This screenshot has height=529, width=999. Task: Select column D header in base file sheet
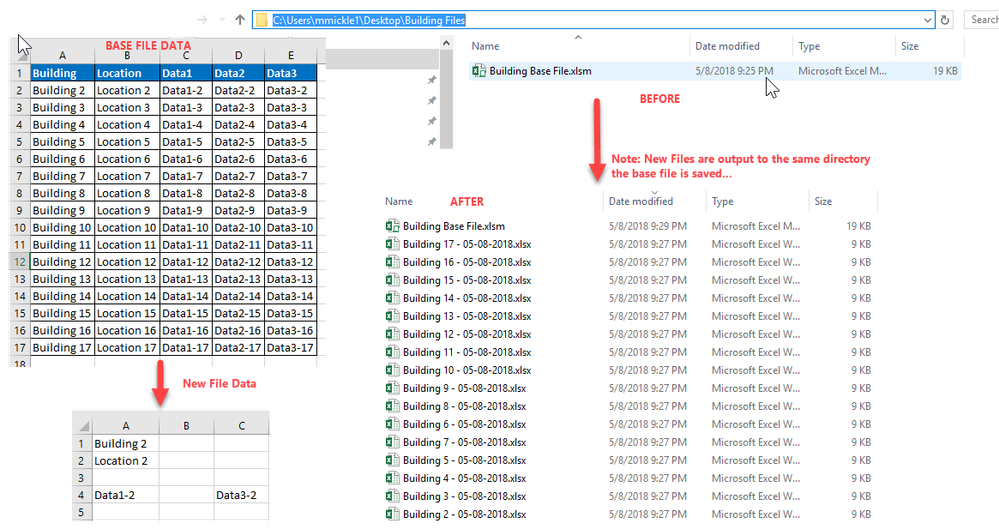click(238, 55)
